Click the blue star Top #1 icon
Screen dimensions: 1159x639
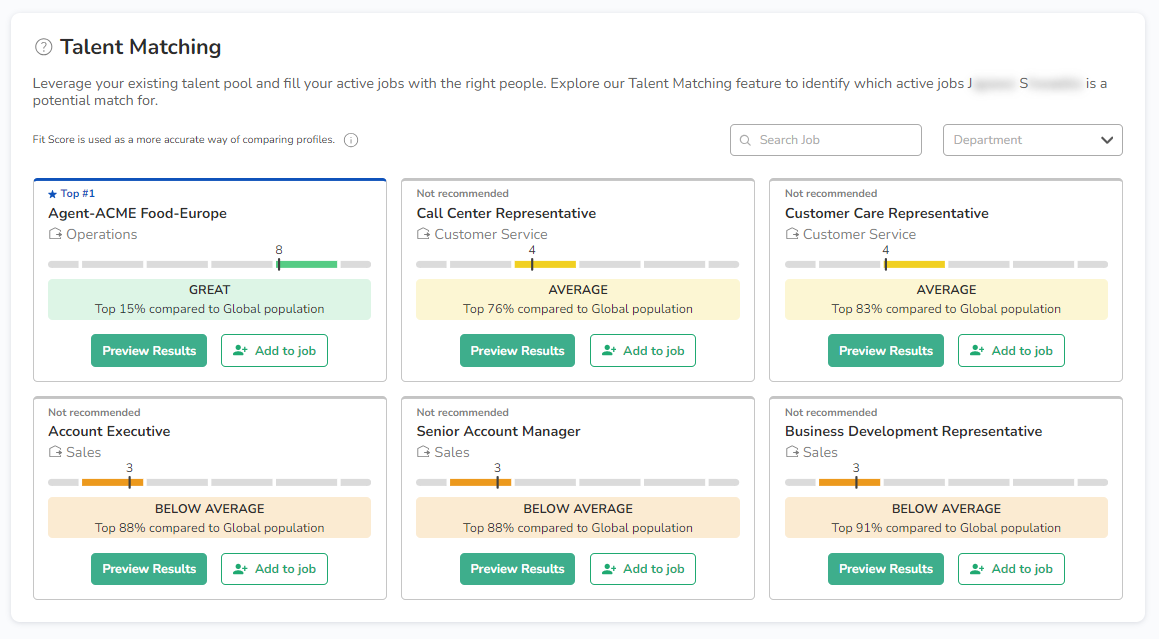pyautogui.click(x=53, y=194)
